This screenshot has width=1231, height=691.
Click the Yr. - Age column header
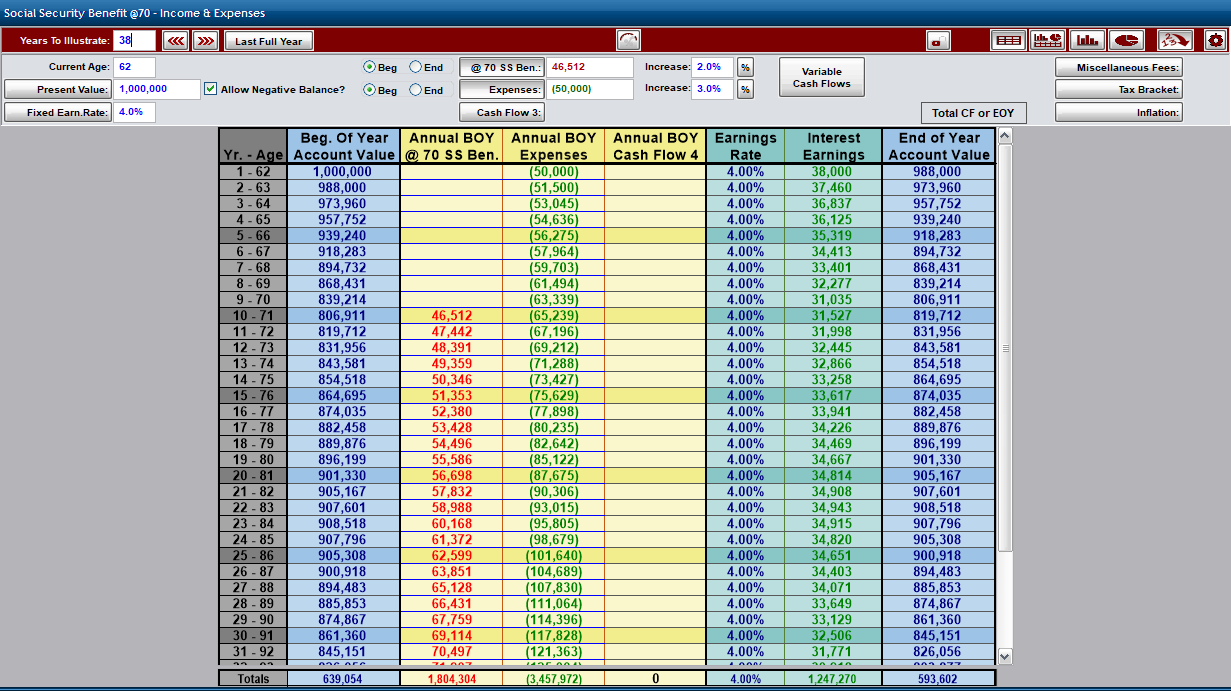pyautogui.click(x=253, y=146)
